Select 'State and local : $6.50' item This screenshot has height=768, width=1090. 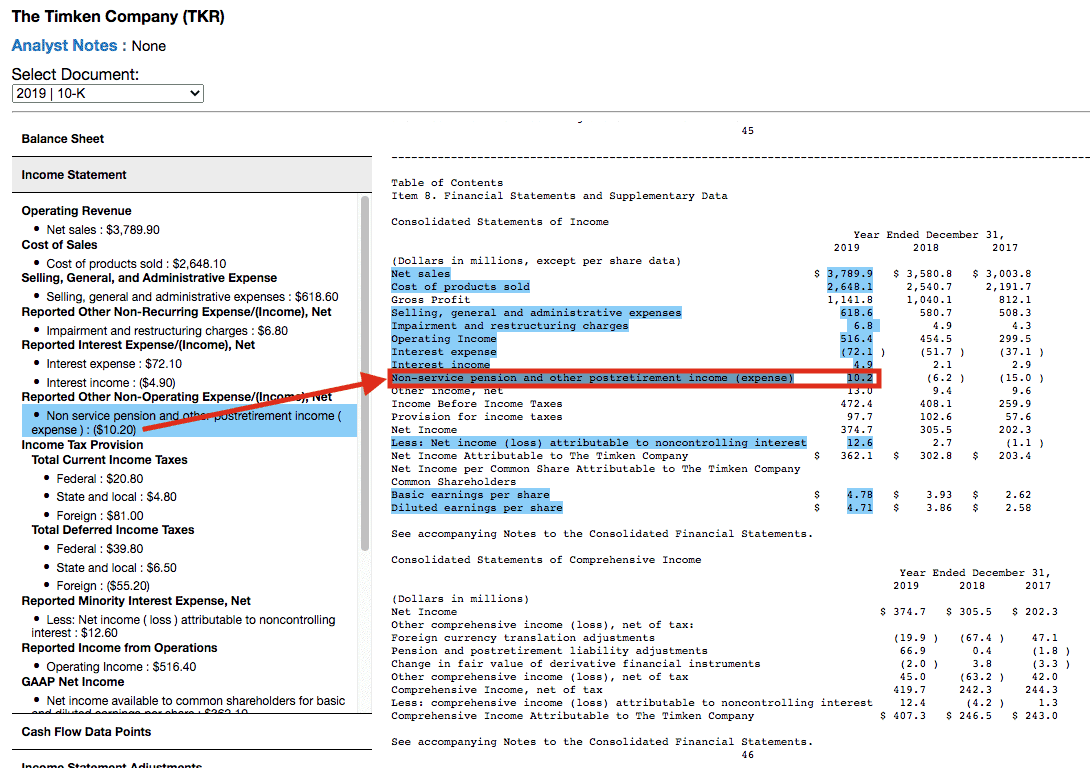click(116, 567)
